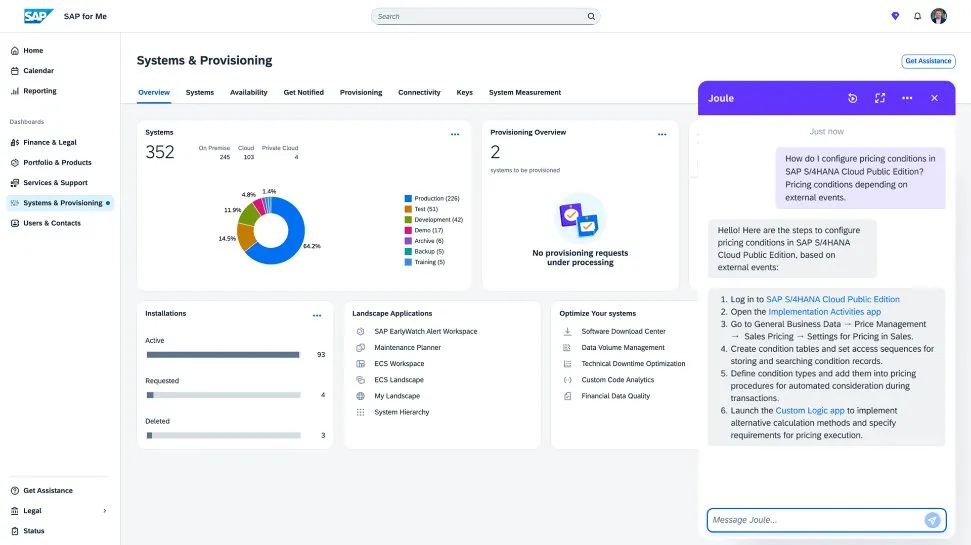The width and height of the screenshot is (971, 545).
Task: Expand the Legal sidebar submenu
Action: (105, 511)
